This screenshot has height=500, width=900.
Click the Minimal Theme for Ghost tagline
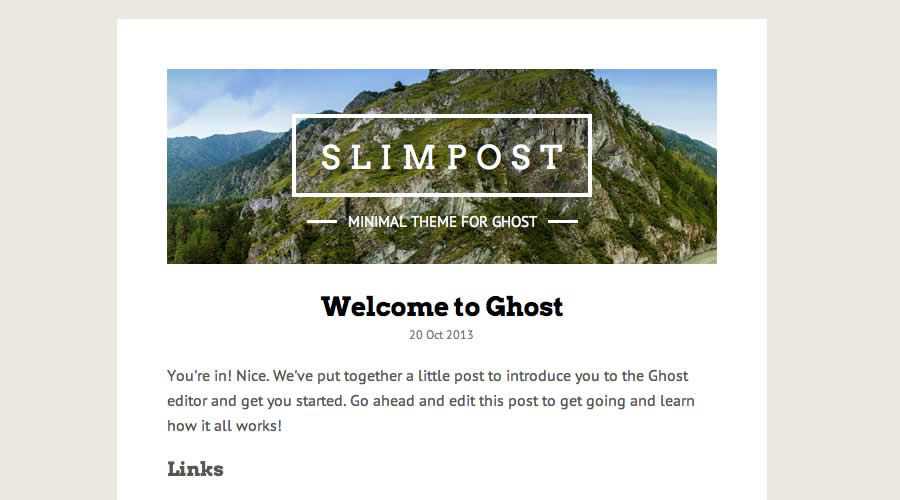coord(442,221)
